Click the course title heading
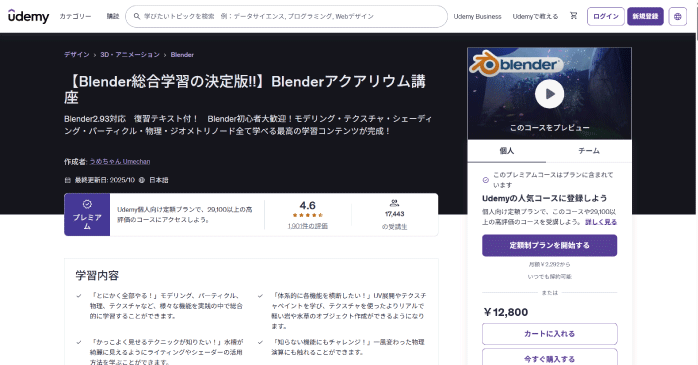 pos(245,89)
